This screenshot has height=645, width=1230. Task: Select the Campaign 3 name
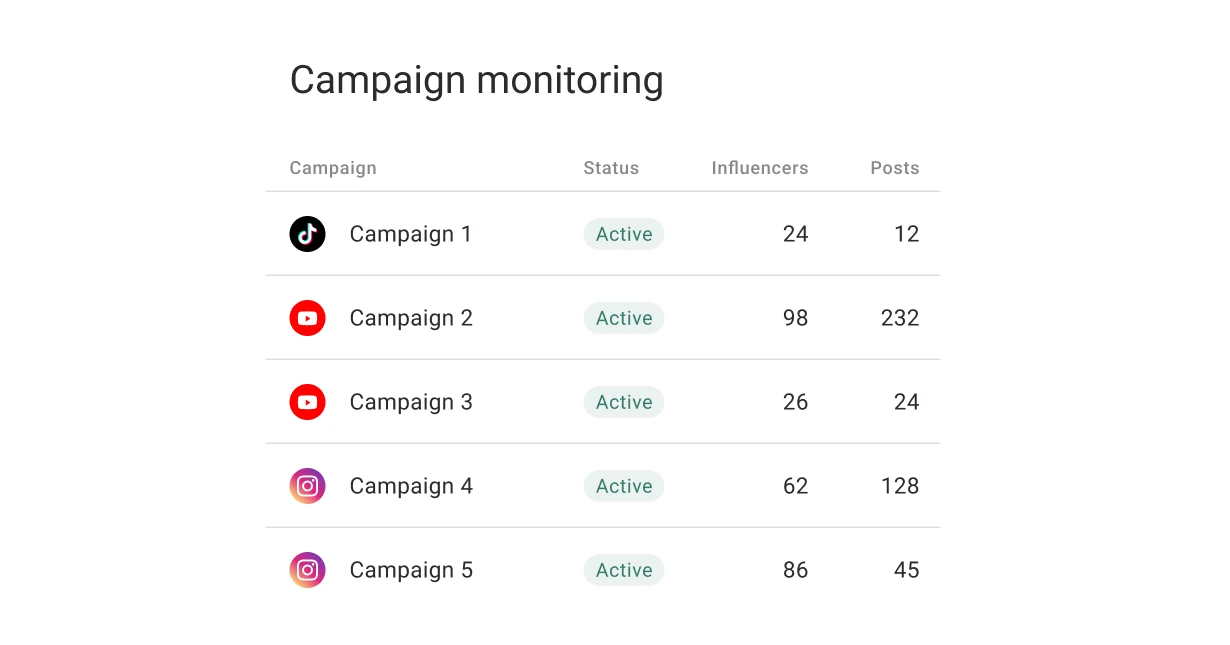(410, 402)
